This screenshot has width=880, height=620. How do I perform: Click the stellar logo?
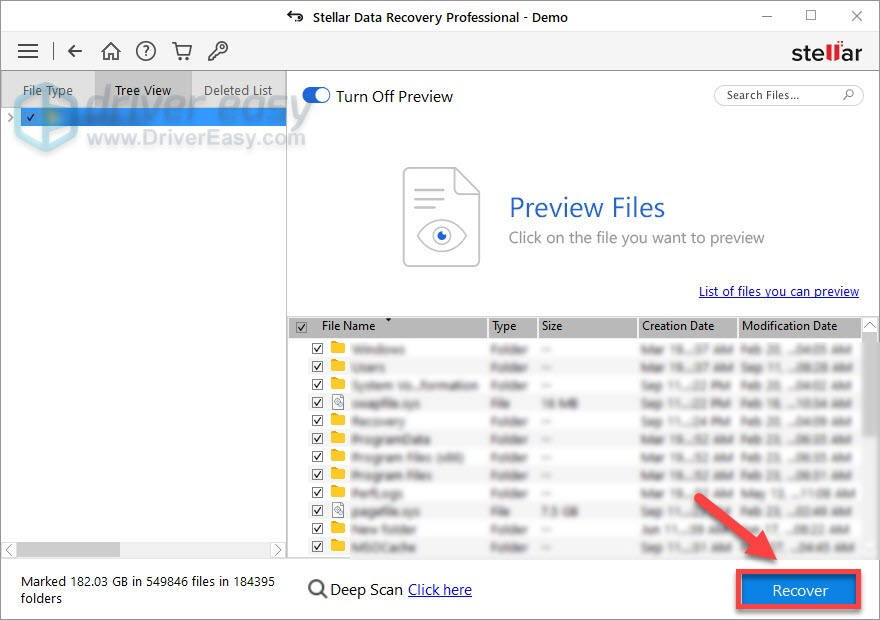pyautogui.click(x=826, y=52)
